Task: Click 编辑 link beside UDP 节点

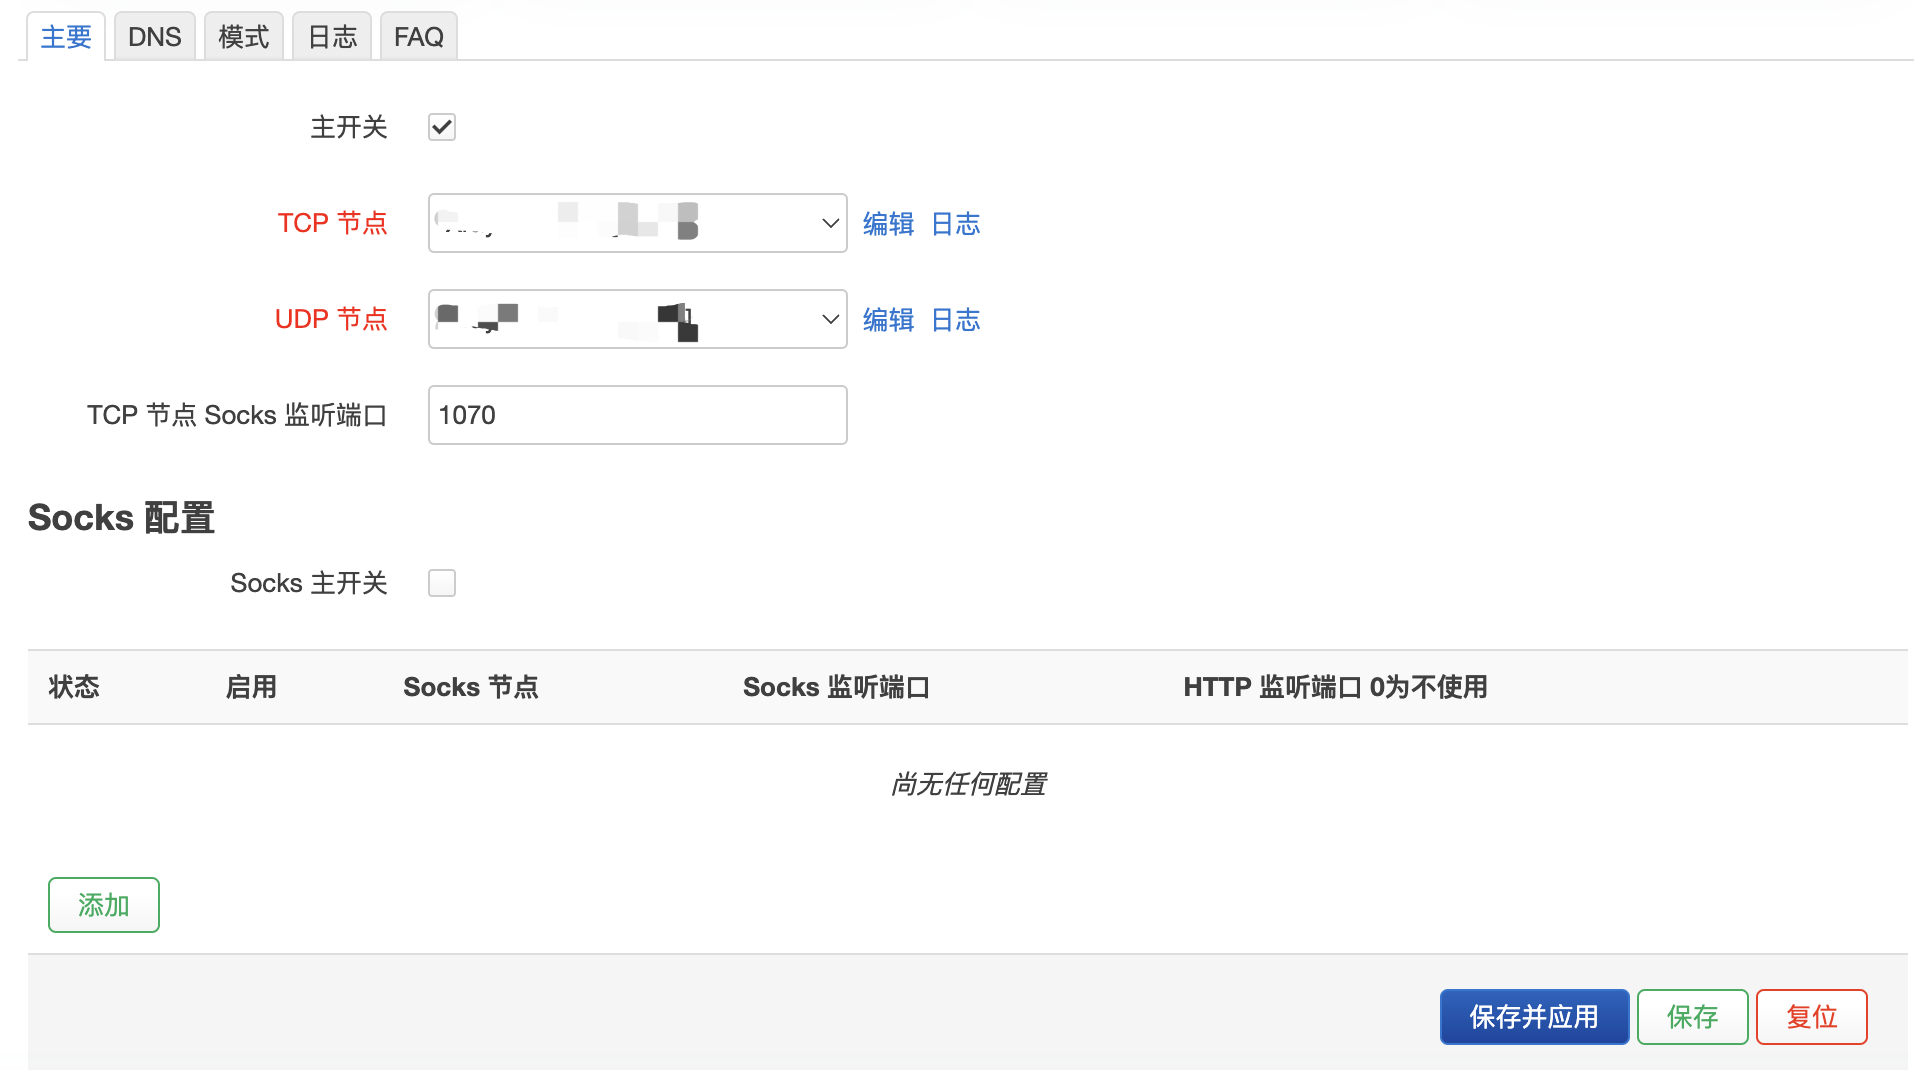Action: (x=888, y=320)
